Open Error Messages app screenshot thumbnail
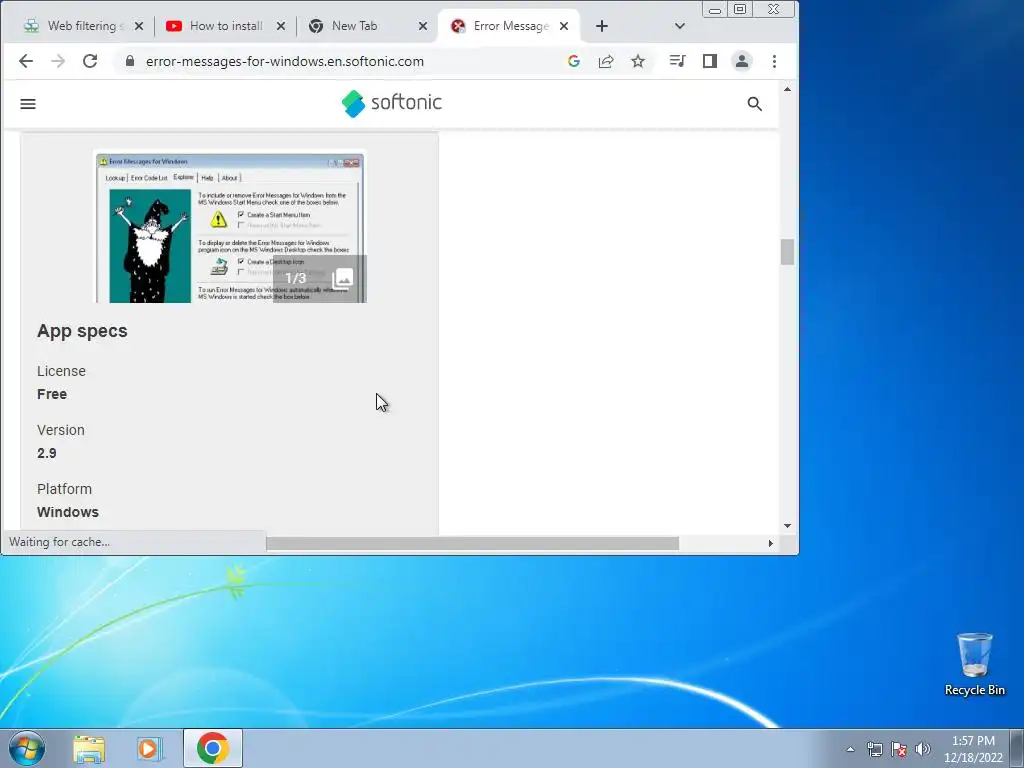1024x768 pixels. [x=230, y=227]
